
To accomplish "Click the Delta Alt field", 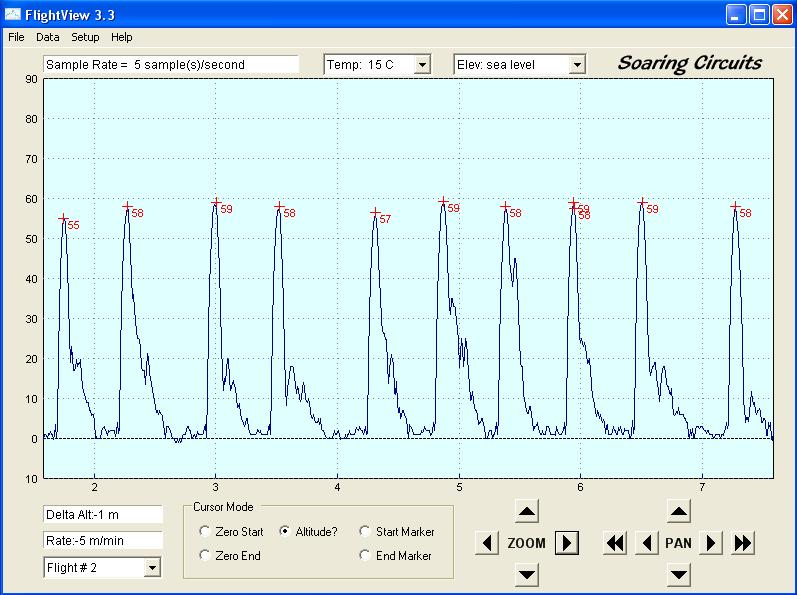I will pyautogui.click(x=103, y=514).
